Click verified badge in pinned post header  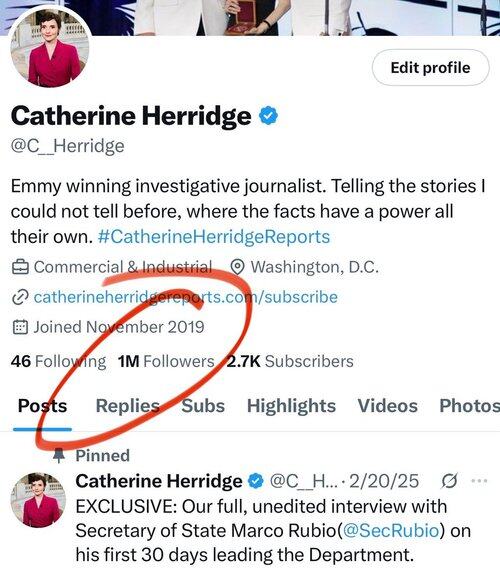pos(256,481)
